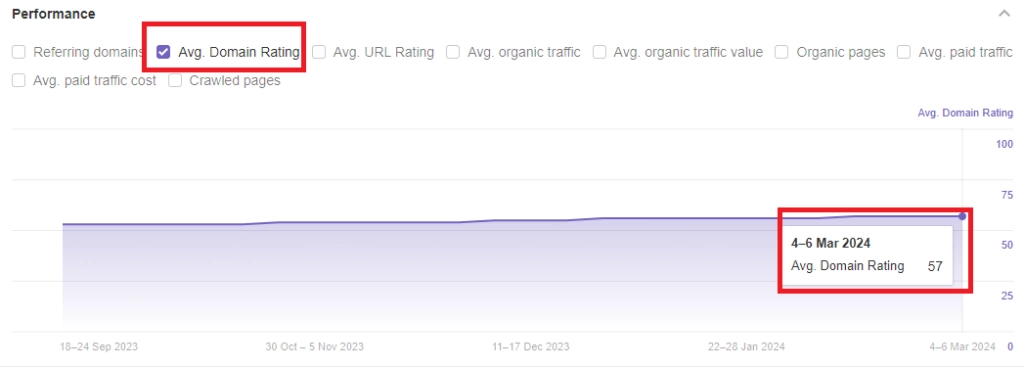The image size is (1024, 367).
Task: Enable the Avg. paid traffic cost checkbox
Action: pos(19,80)
